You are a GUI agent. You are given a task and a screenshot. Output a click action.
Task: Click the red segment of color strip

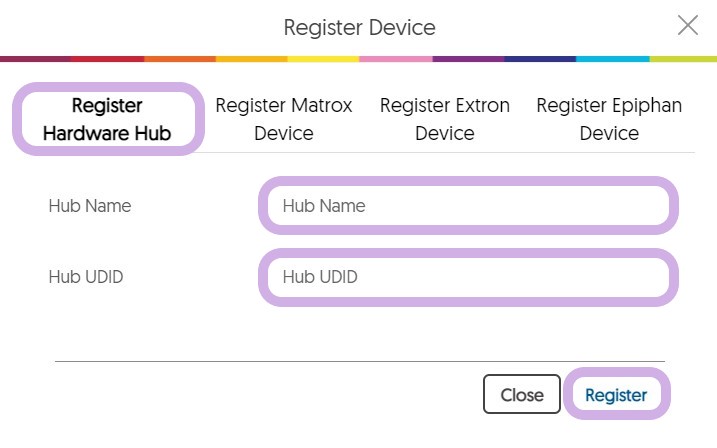coord(108,59)
